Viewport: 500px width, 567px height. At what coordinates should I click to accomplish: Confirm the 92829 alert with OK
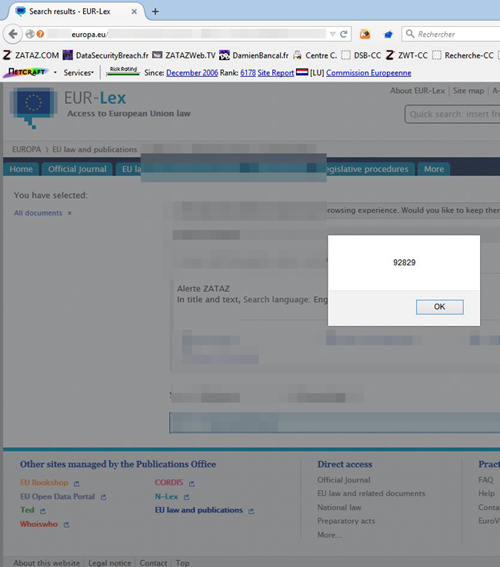coord(440,307)
